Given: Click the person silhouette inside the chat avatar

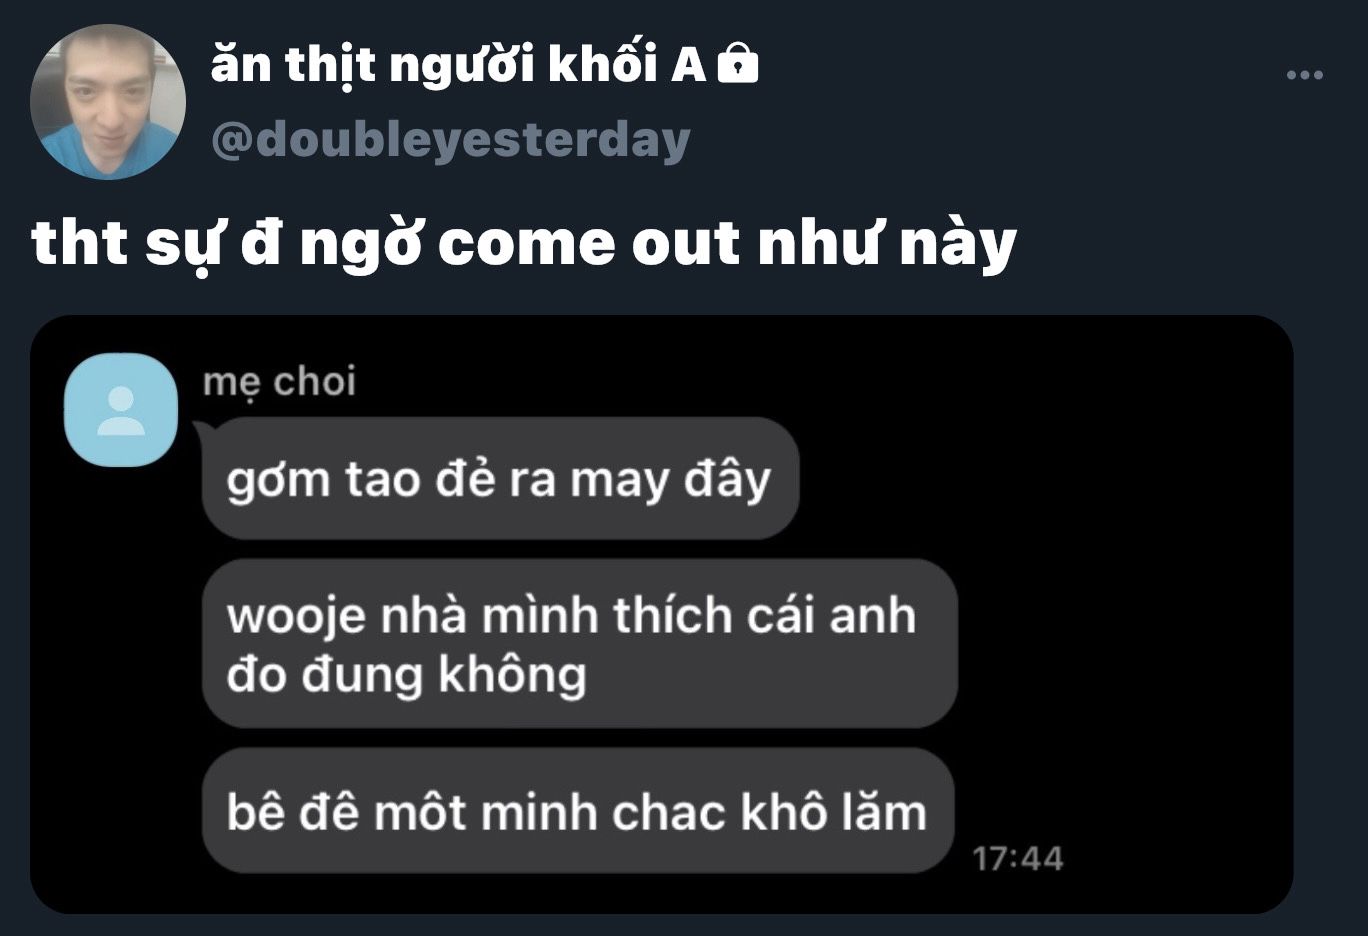Looking at the screenshot, I should click(x=121, y=411).
